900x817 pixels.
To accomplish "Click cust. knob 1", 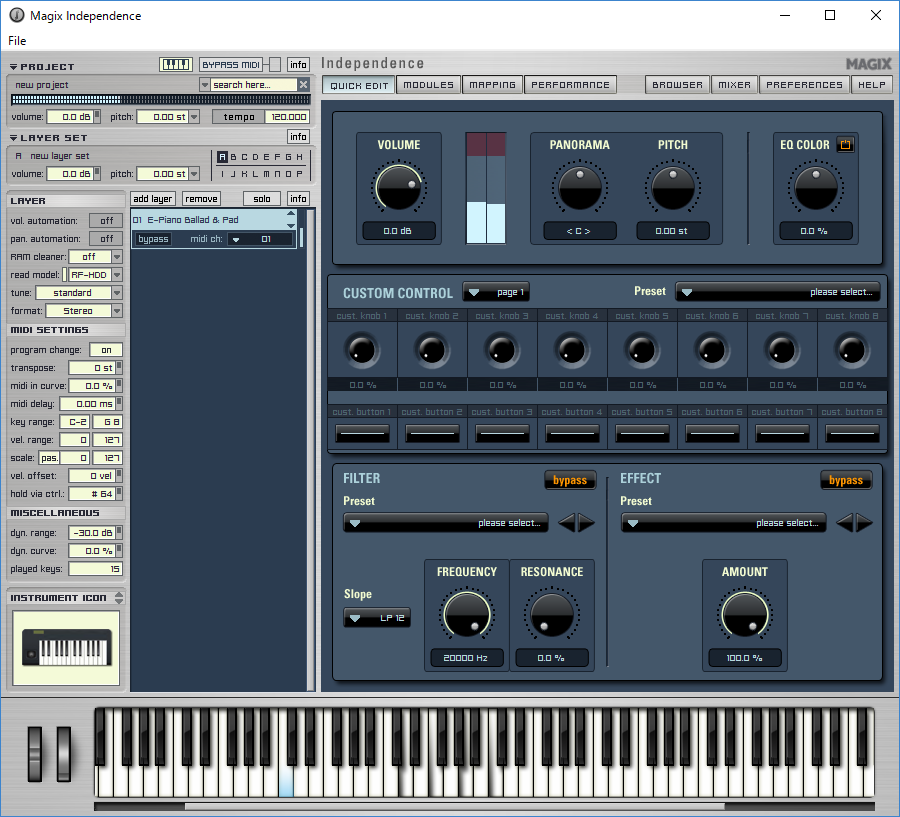I will (x=362, y=350).
